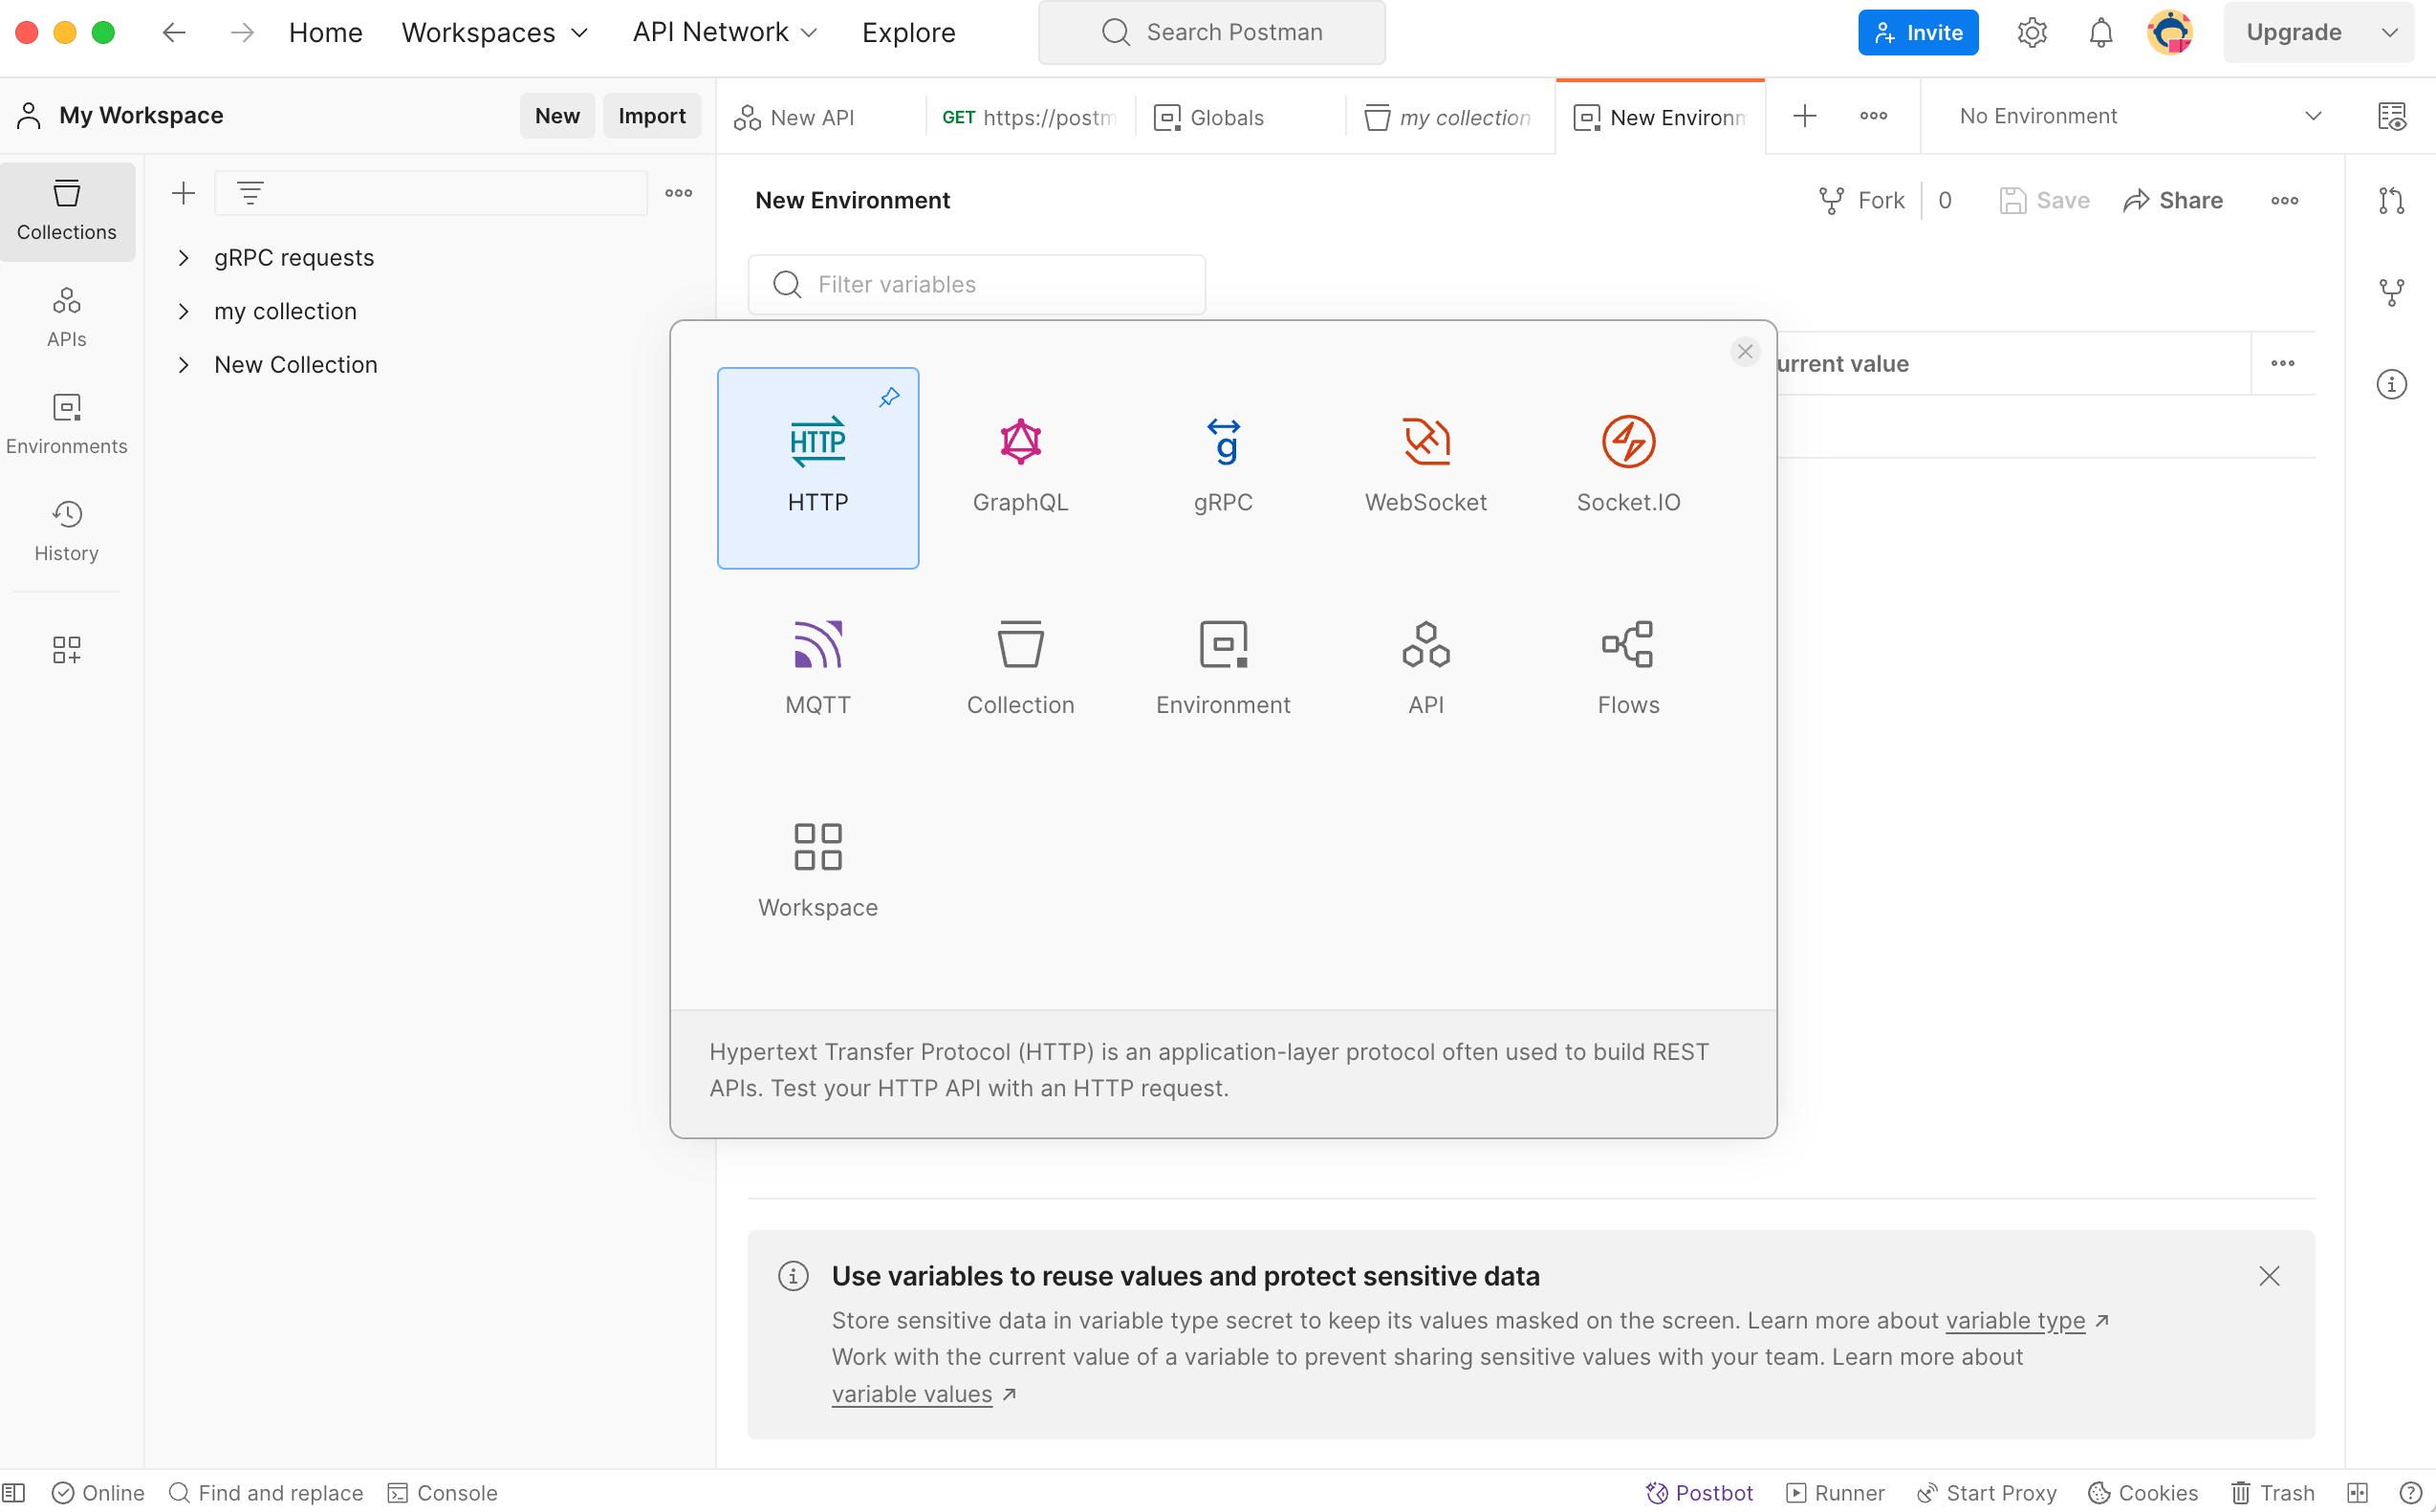
Task: Open the variable values link
Action: tap(911, 1393)
